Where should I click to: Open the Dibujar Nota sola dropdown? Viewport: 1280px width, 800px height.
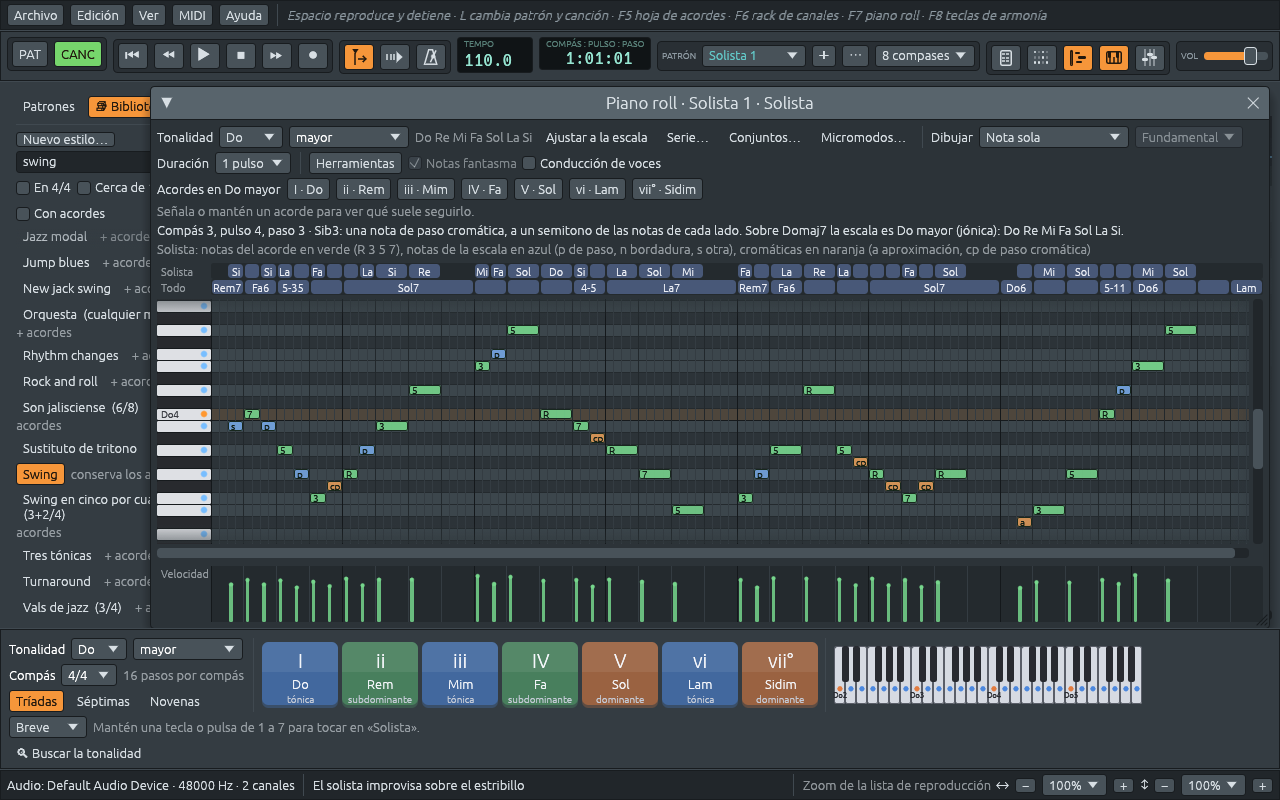[x=1054, y=138]
